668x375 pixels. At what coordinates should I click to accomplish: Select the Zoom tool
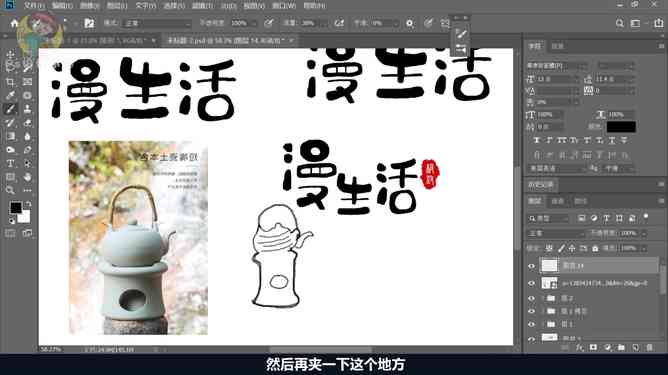pyautogui.click(x=10, y=190)
